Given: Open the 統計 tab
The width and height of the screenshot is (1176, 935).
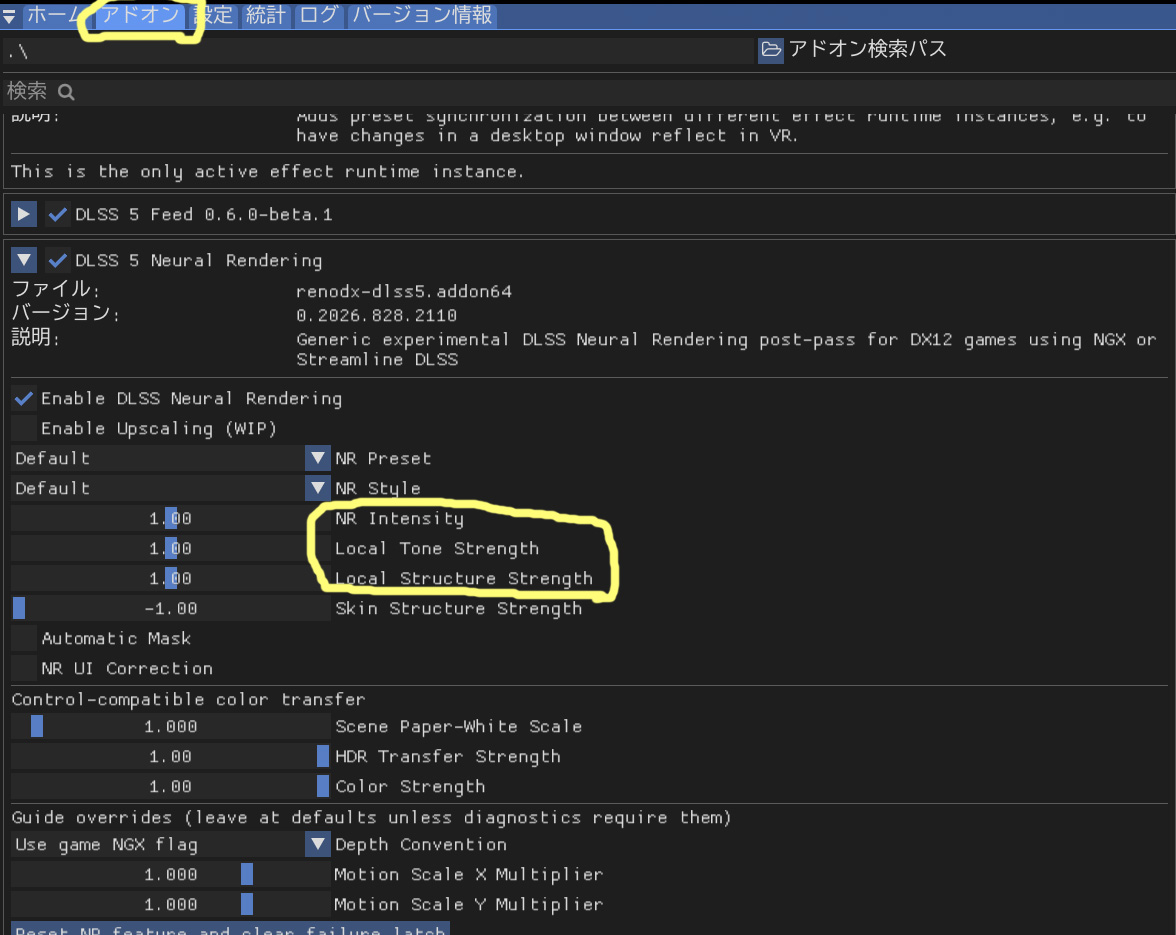Looking at the screenshot, I should click(266, 15).
